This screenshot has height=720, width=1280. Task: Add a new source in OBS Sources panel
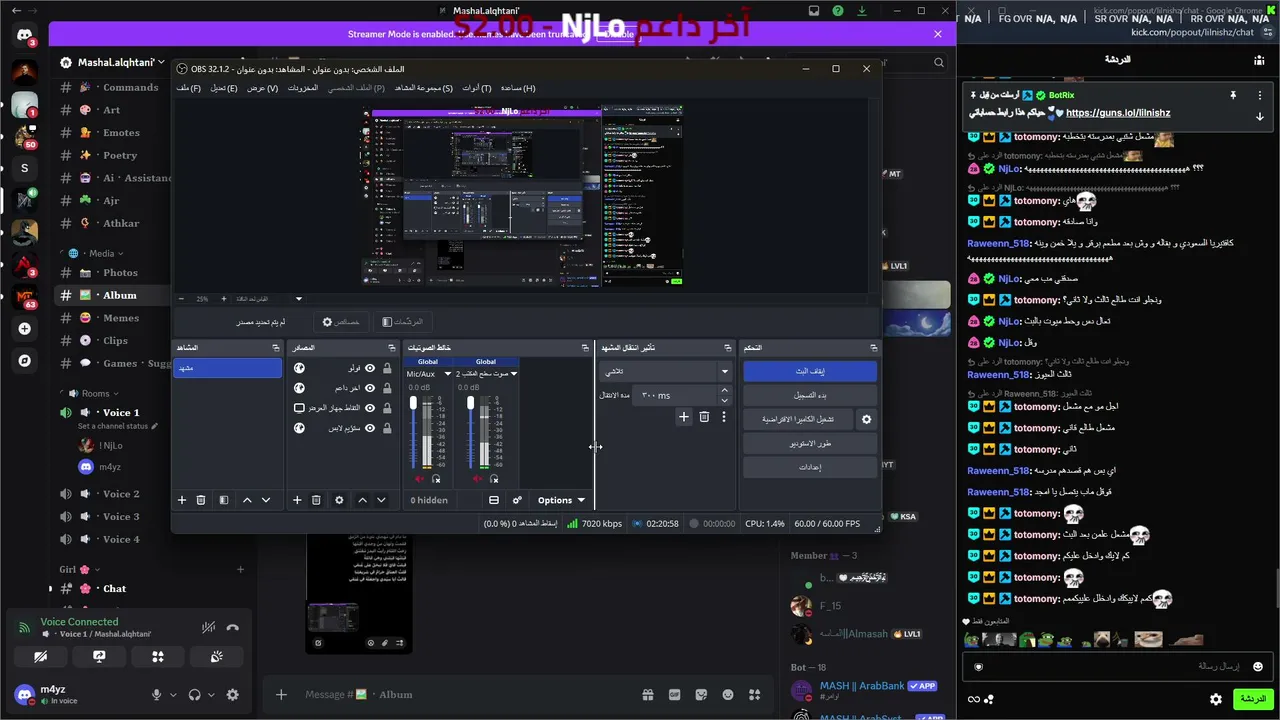point(297,500)
